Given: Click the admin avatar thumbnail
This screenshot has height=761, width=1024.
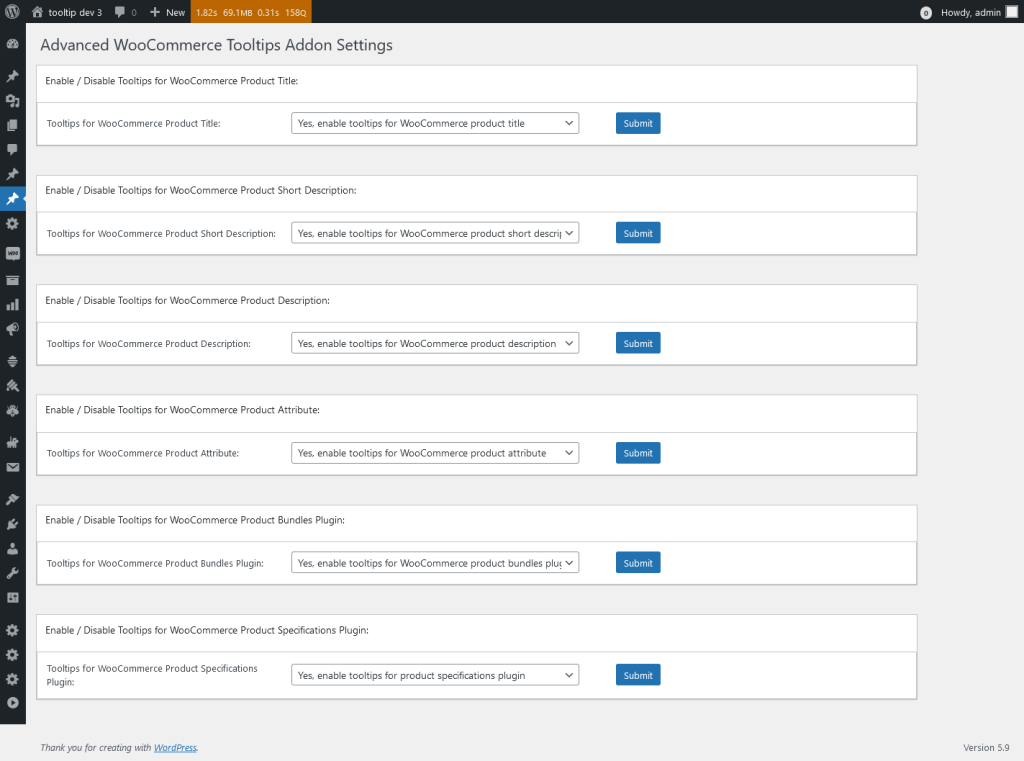Looking at the screenshot, I should (1012, 12).
